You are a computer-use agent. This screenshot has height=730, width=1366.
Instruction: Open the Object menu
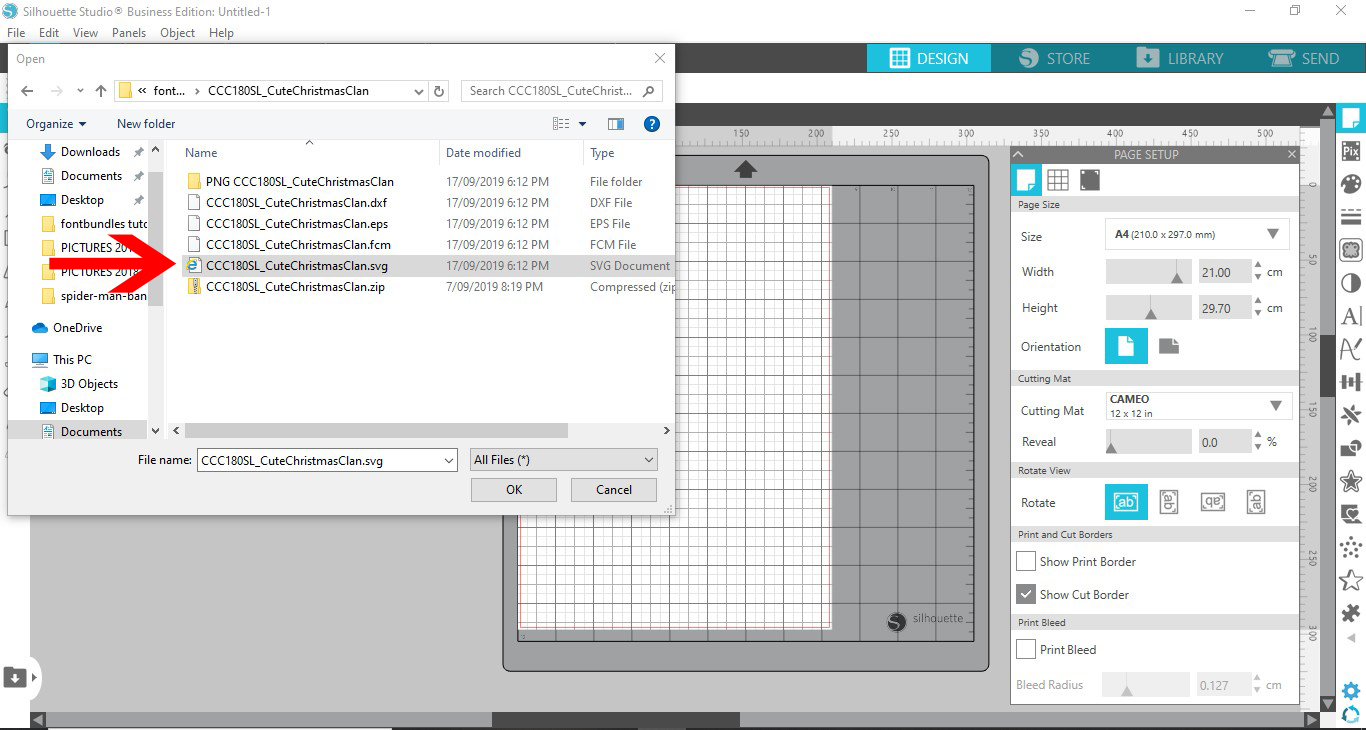point(178,33)
